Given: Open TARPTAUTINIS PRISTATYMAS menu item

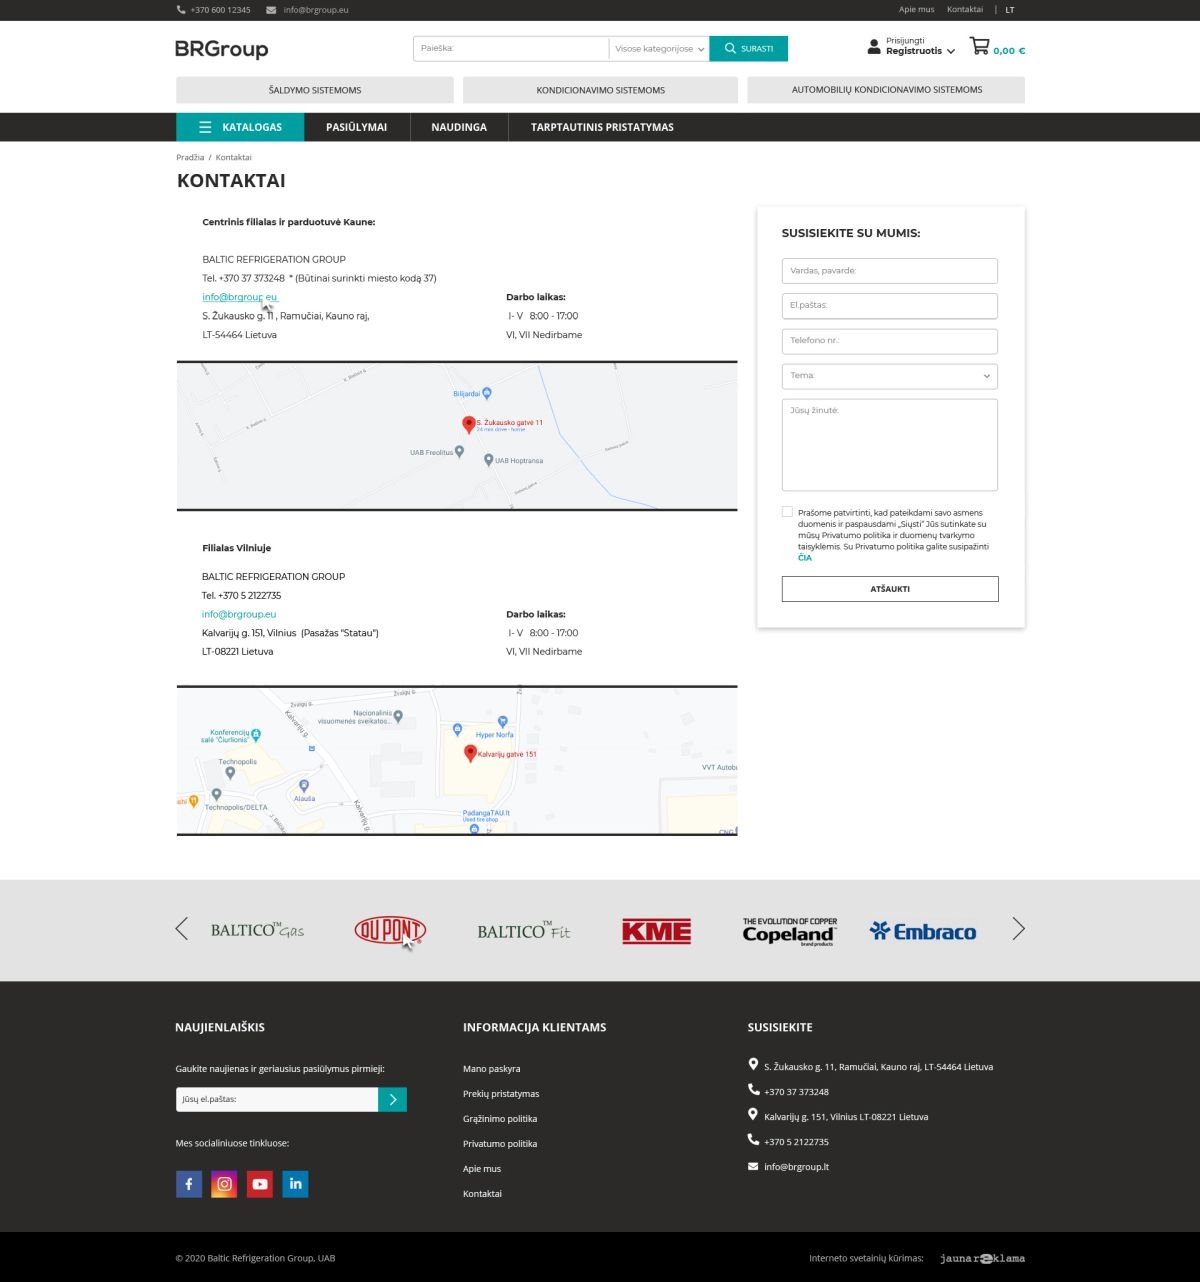Looking at the screenshot, I should coord(602,127).
